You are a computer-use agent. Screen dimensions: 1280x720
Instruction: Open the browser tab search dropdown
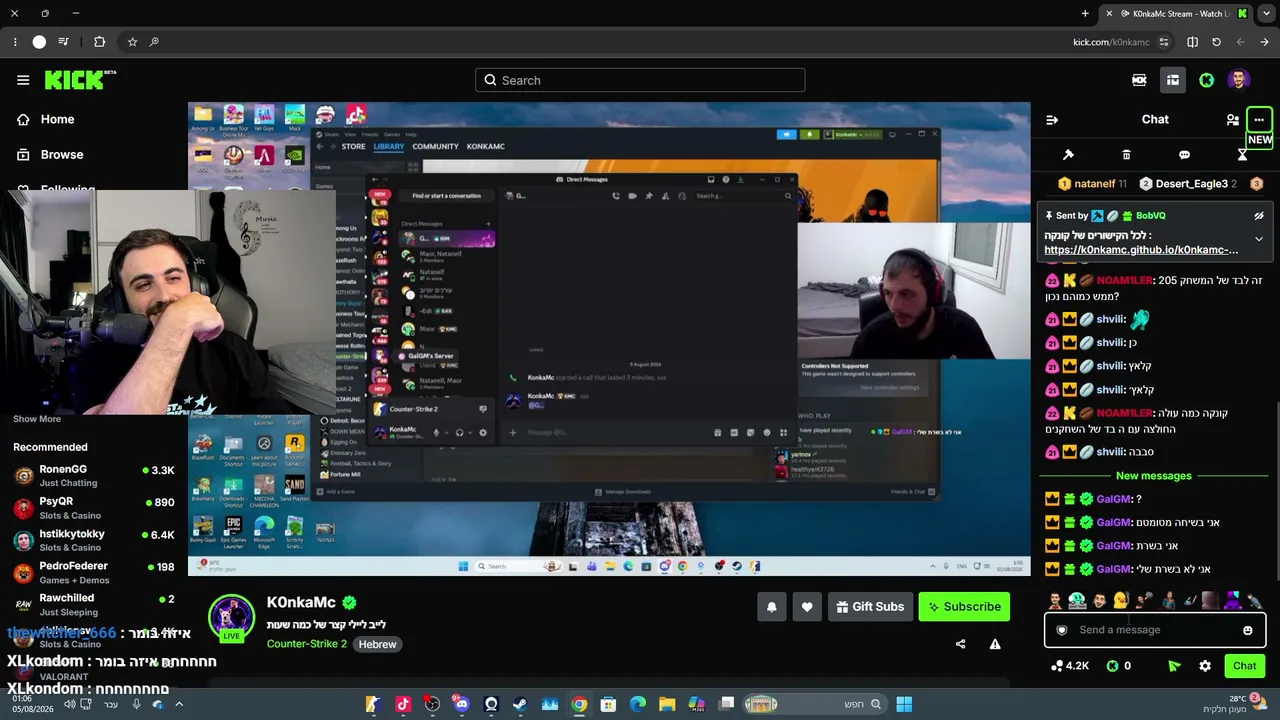pos(1265,13)
